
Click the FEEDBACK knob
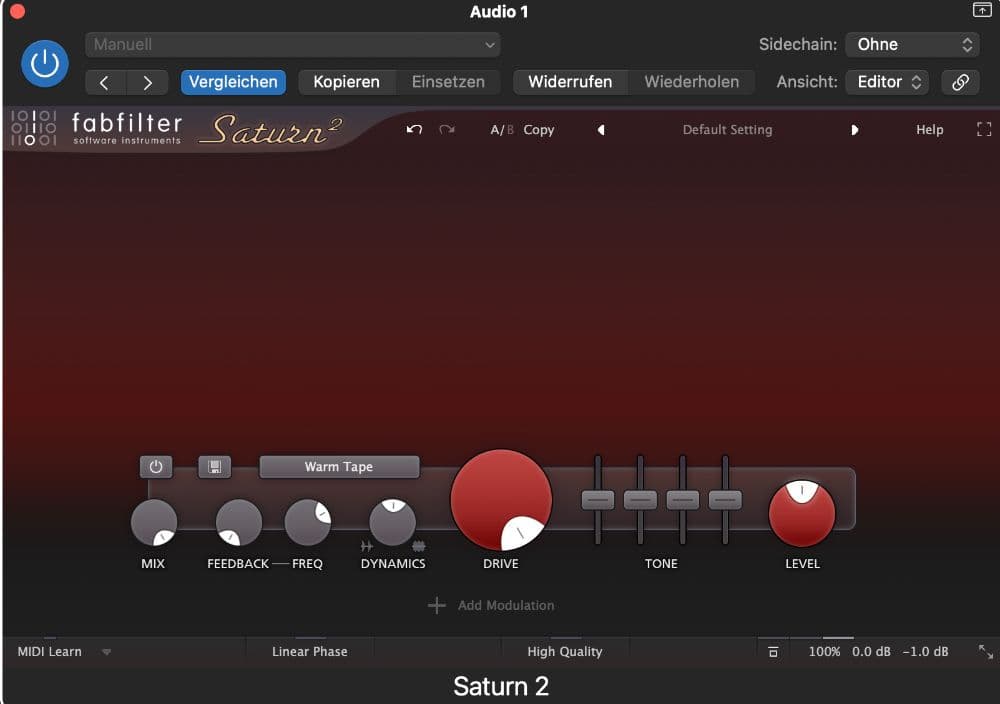239,523
